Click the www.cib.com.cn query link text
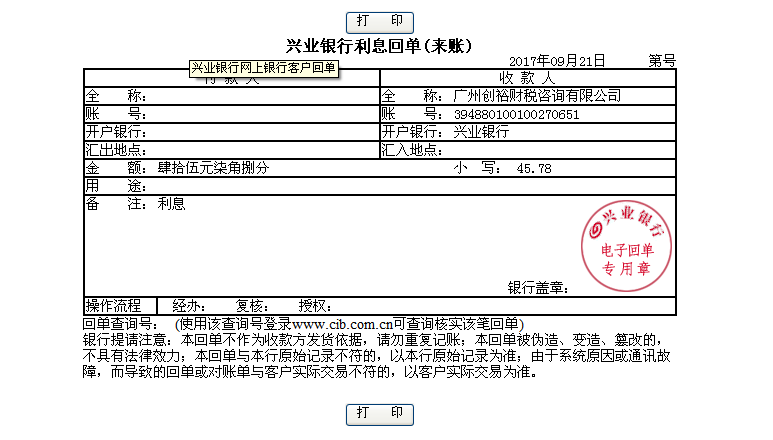773x440 pixels. click(342, 324)
